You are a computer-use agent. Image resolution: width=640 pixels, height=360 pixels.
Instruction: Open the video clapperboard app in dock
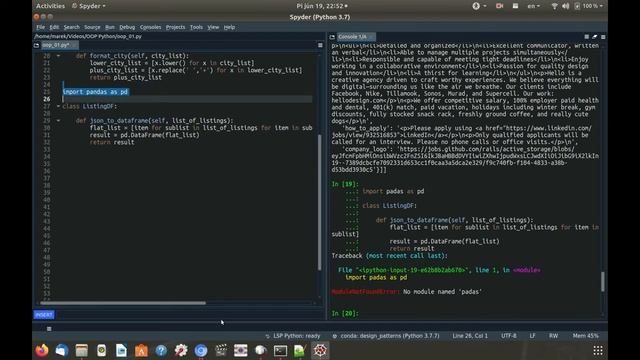[221, 351]
